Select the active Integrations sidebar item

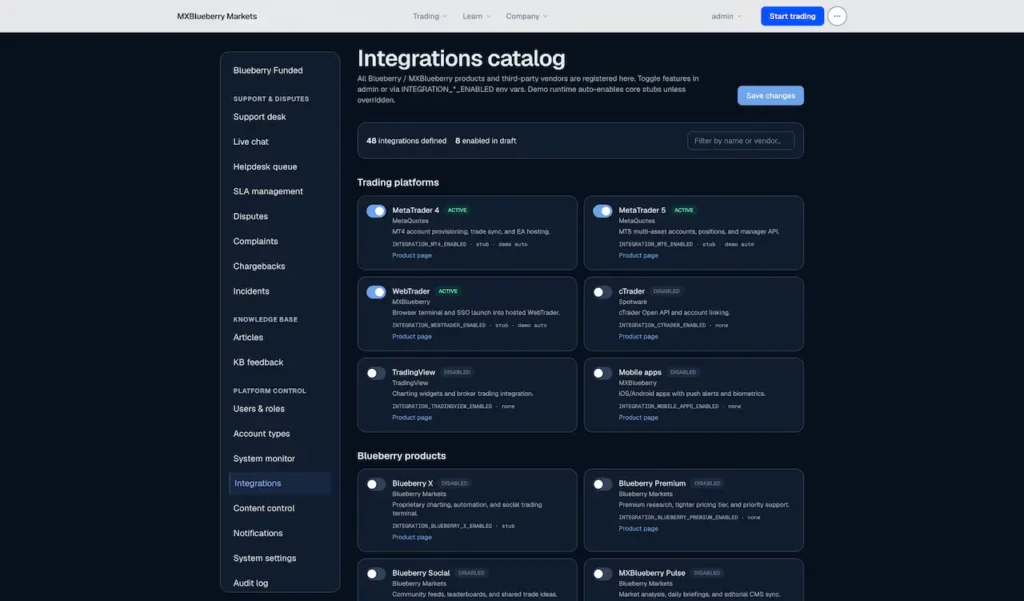(280, 483)
